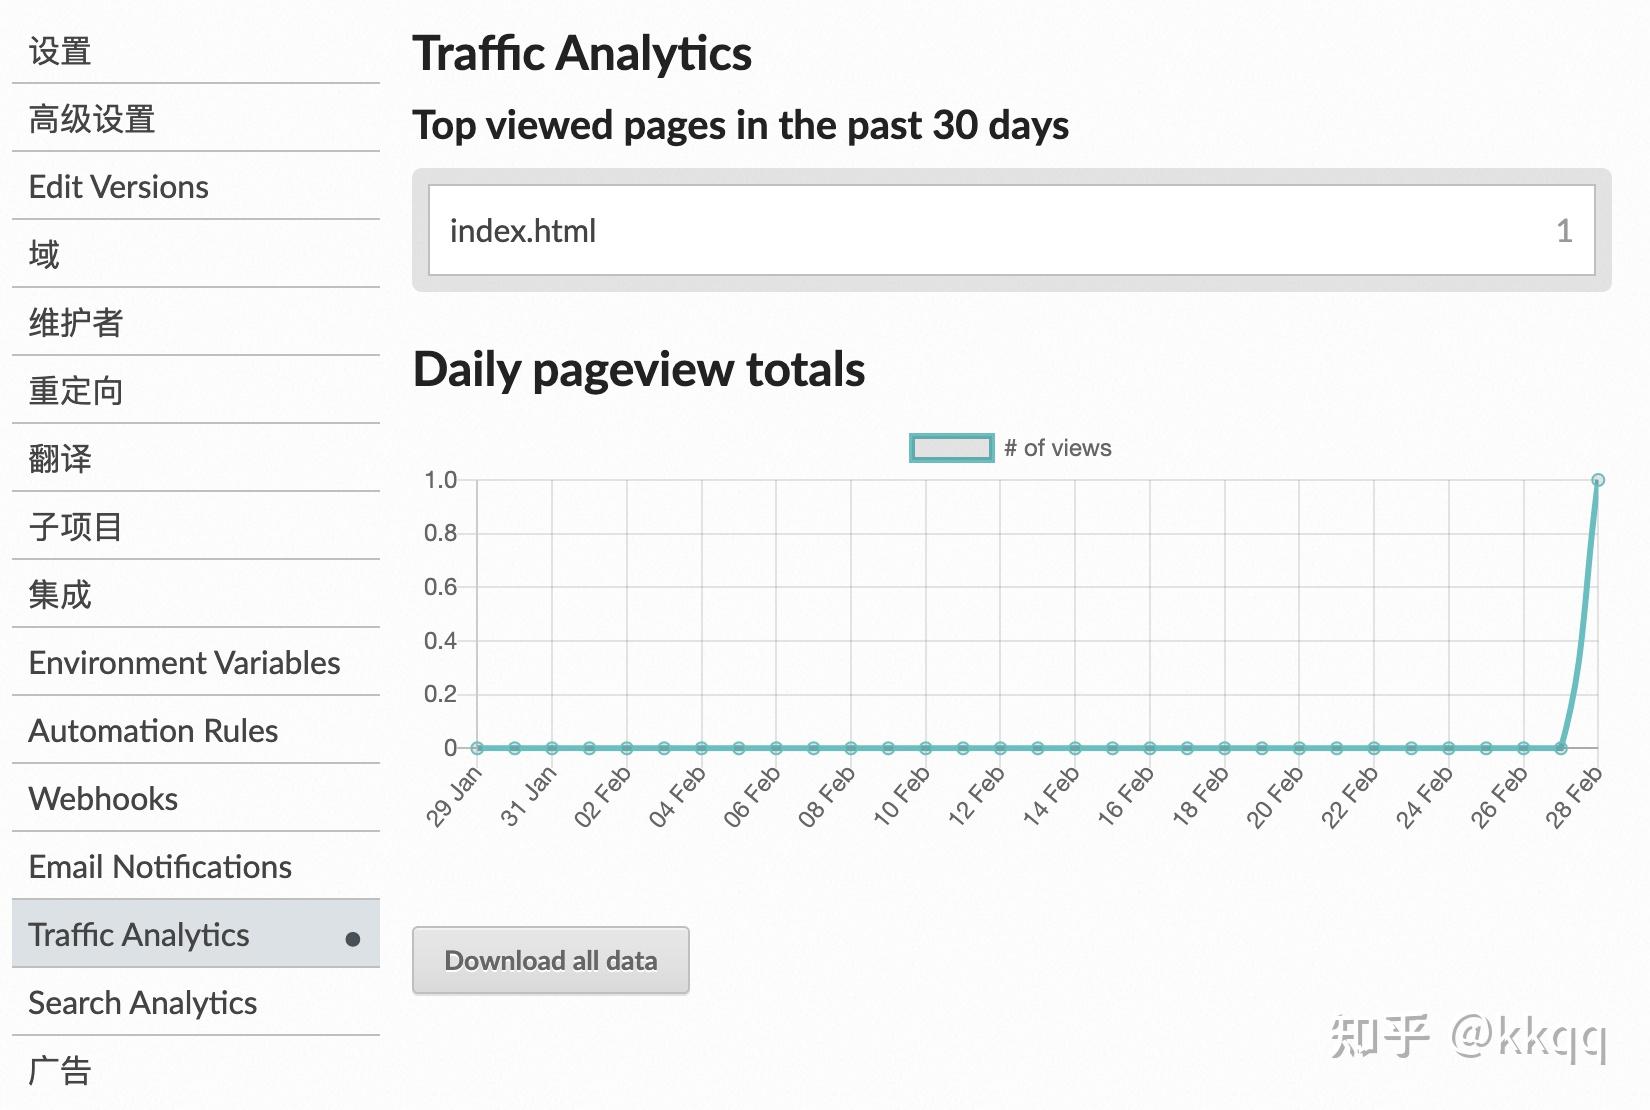Select Webhooks in the sidebar
The width and height of the screenshot is (1650, 1110).
point(103,799)
